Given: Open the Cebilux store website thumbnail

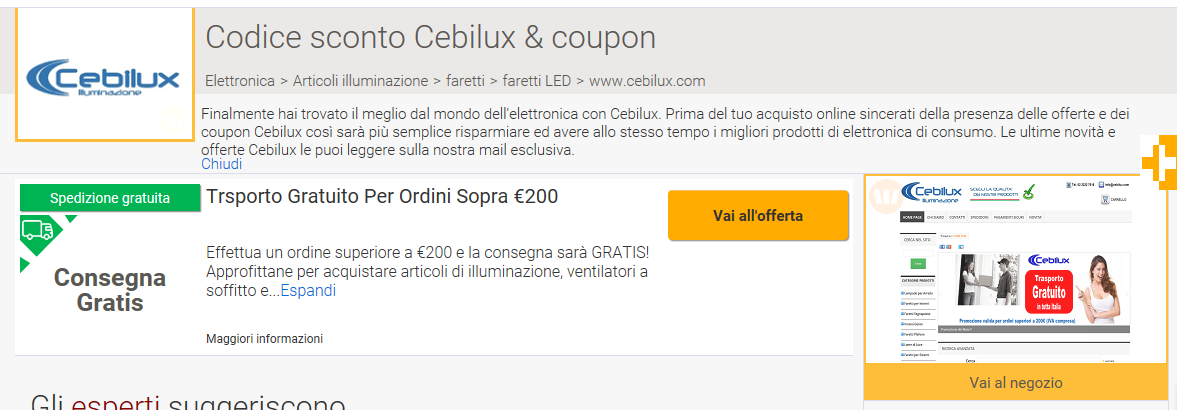Looking at the screenshot, I should 1016,270.
